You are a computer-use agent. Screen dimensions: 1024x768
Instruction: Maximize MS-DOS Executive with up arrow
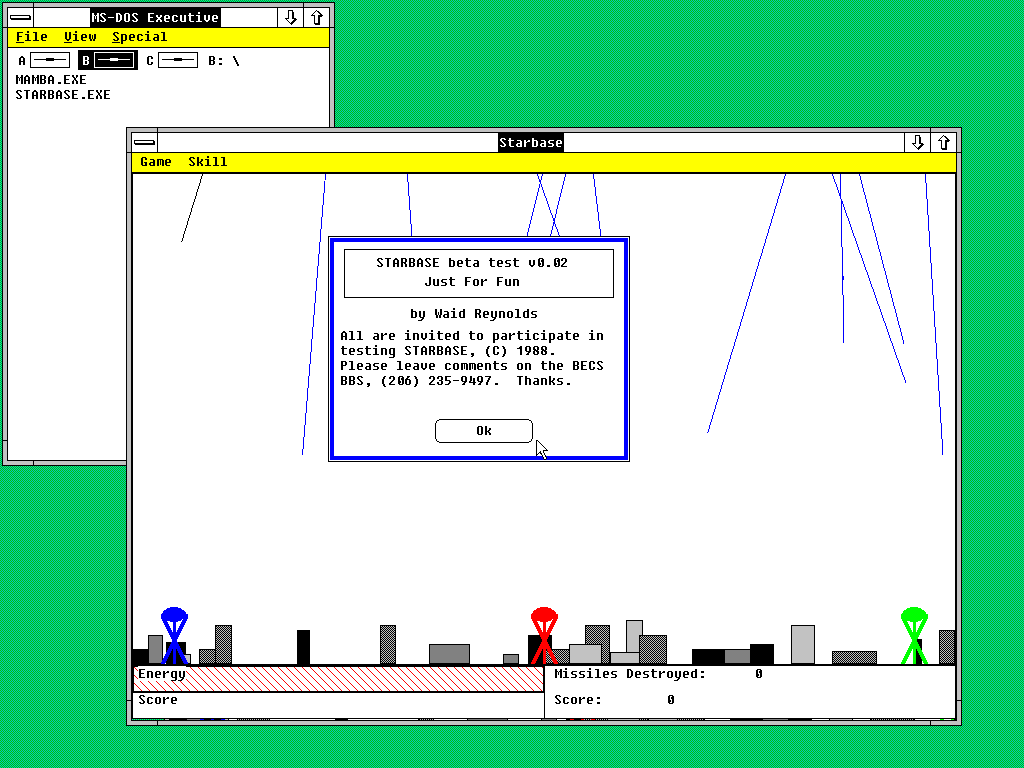[x=316, y=18]
